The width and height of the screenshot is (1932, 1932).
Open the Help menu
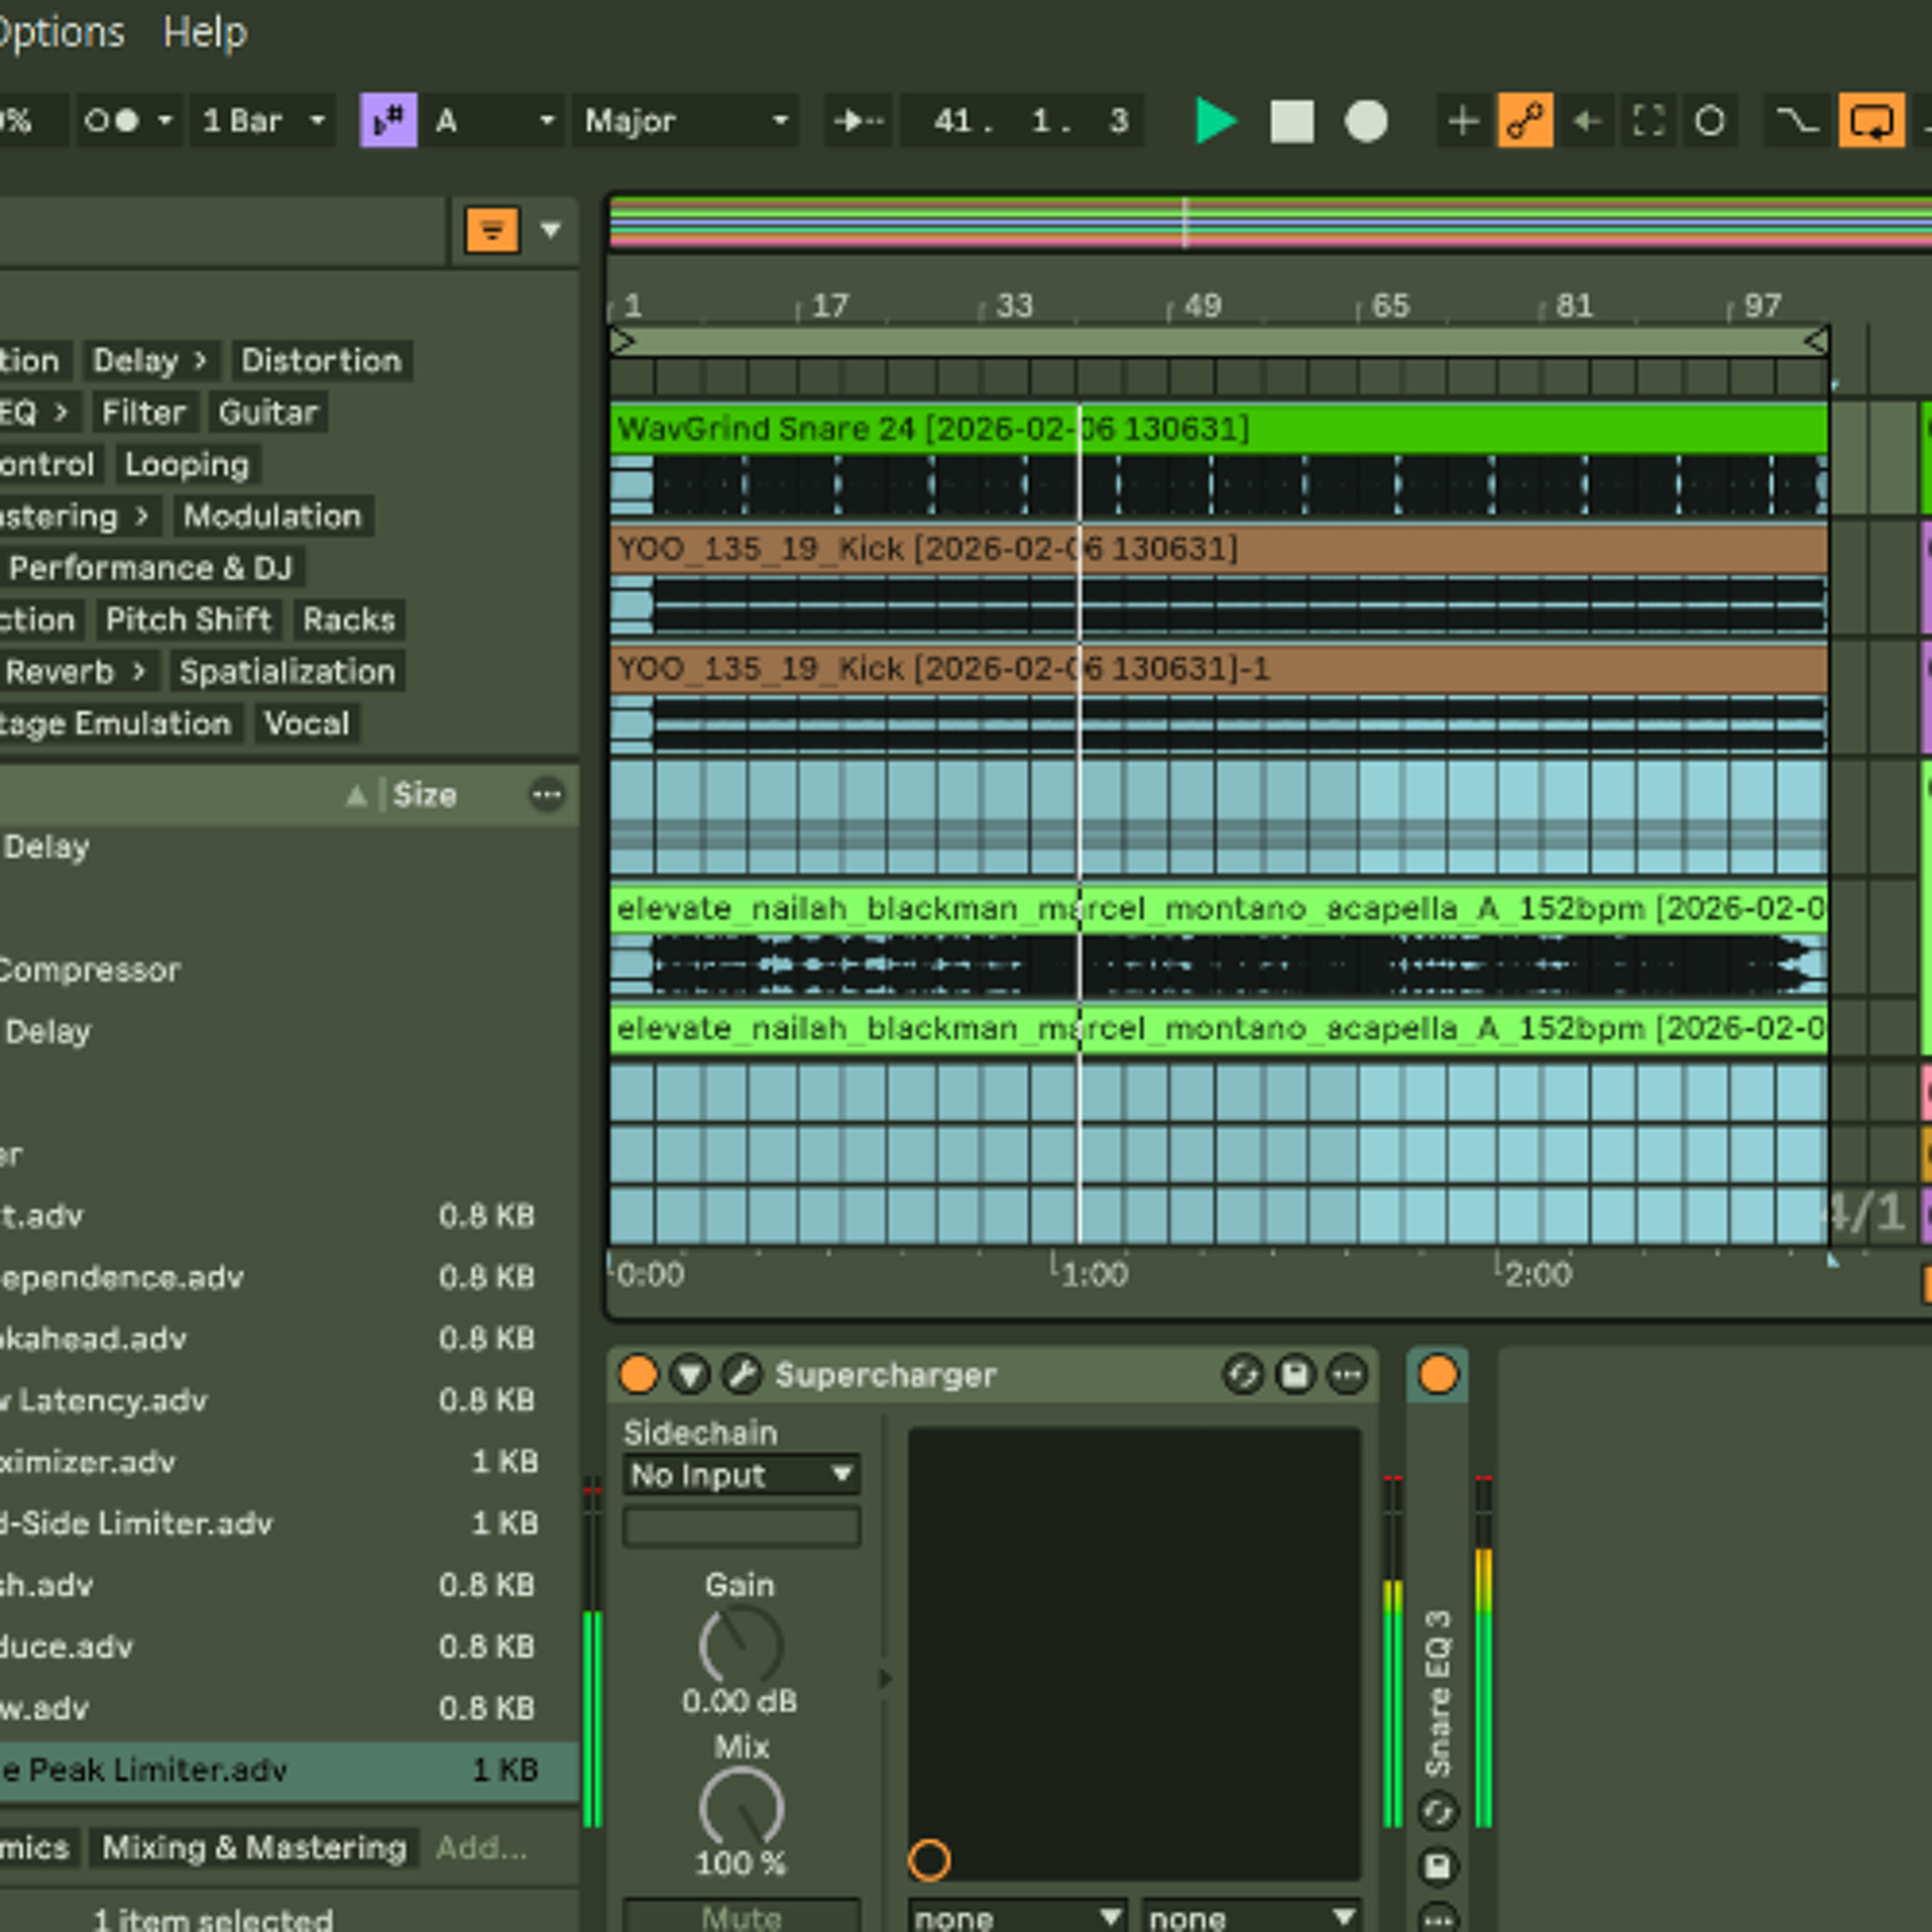[205, 32]
